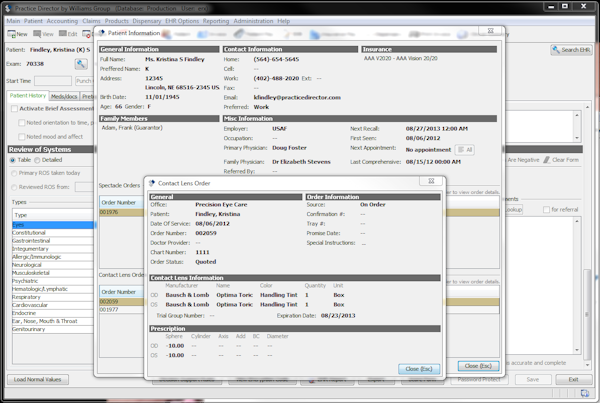This screenshot has width=600, height=403.
Task: Select the Table radio button
Action: 13,160
